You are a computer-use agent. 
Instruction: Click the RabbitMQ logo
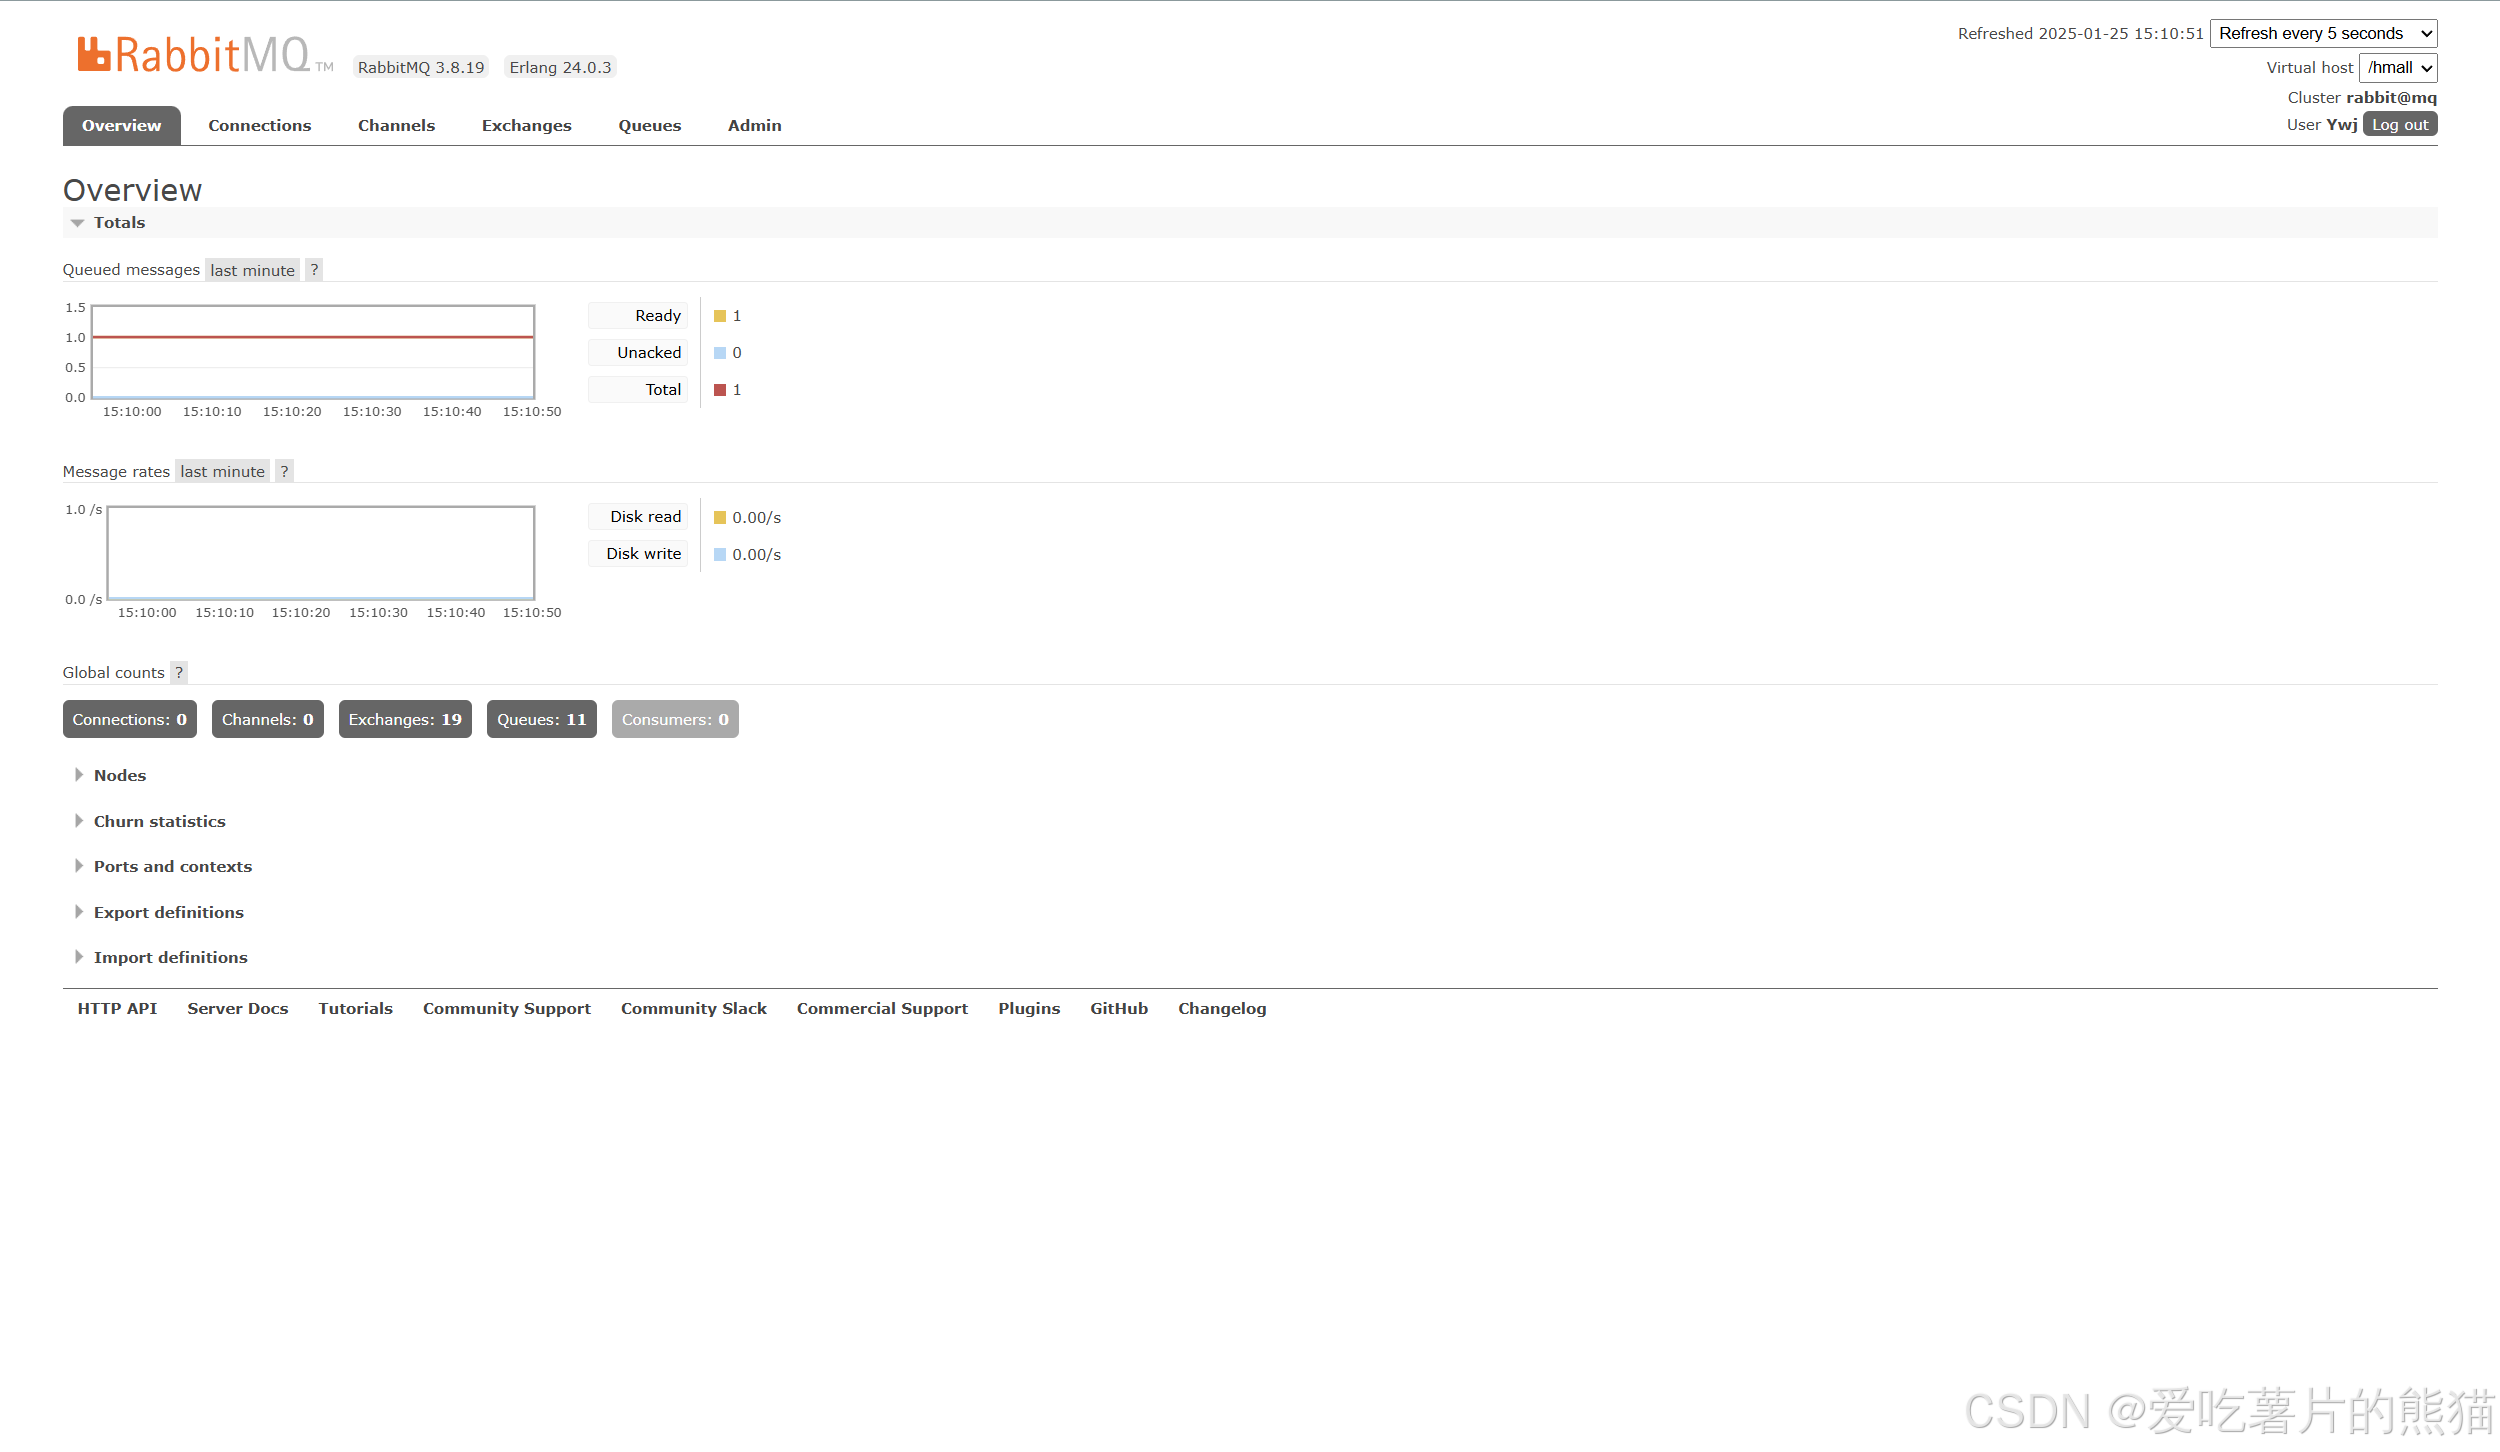point(195,55)
